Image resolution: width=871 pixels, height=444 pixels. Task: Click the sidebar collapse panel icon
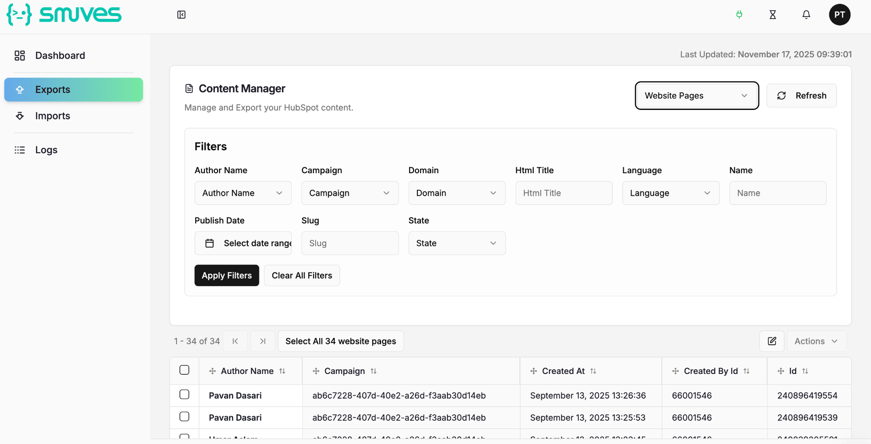[181, 15]
